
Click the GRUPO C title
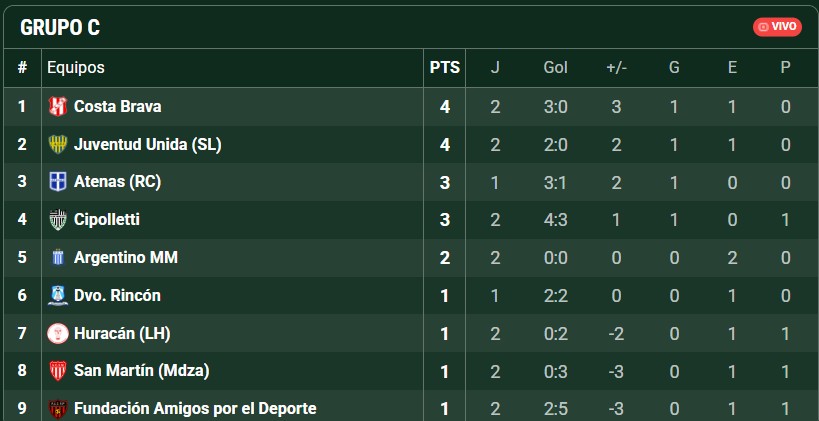pyautogui.click(x=60, y=28)
